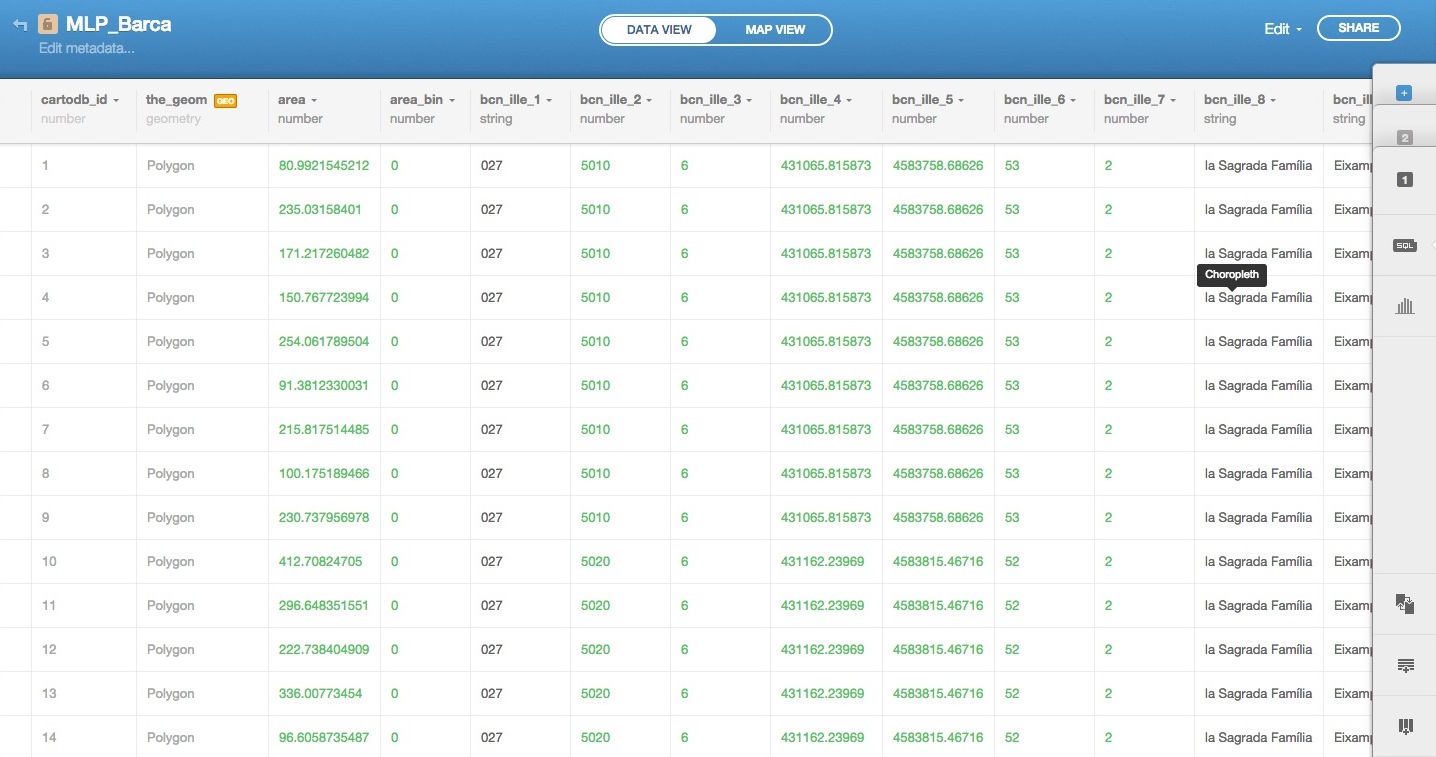Click the SHARE button
Image resolution: width=1436 pixels, height=757 pixels.
pos(1358,28)
